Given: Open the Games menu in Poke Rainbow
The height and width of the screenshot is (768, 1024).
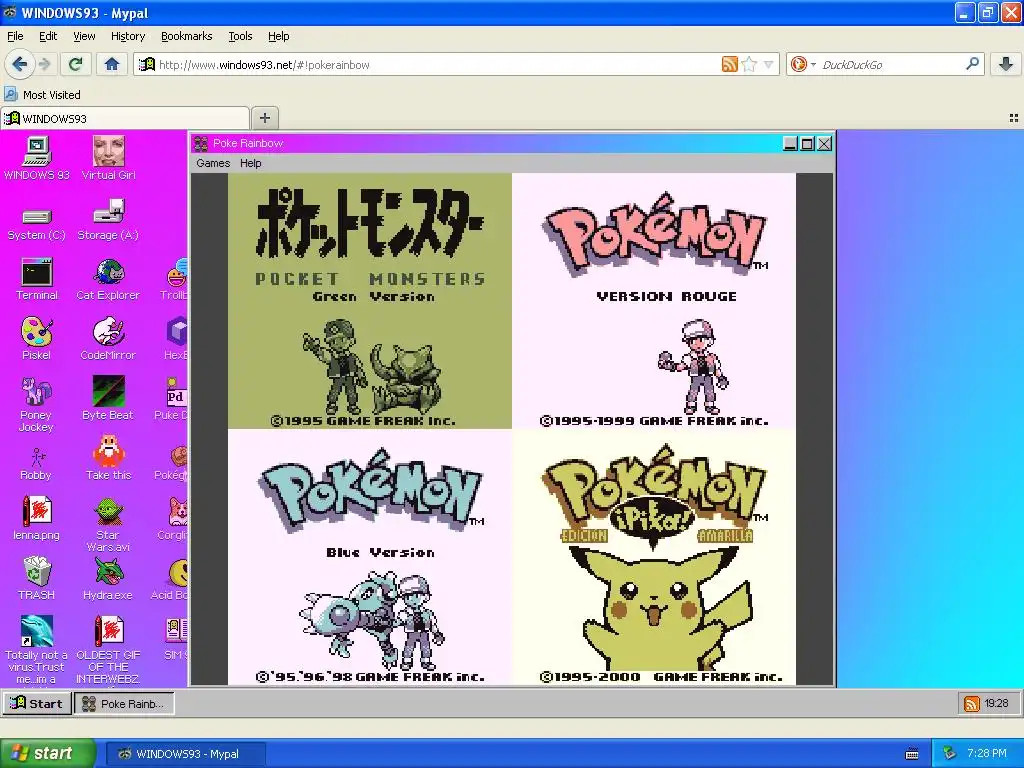Looking at the screenshot, I should click(x=213, y=163).
